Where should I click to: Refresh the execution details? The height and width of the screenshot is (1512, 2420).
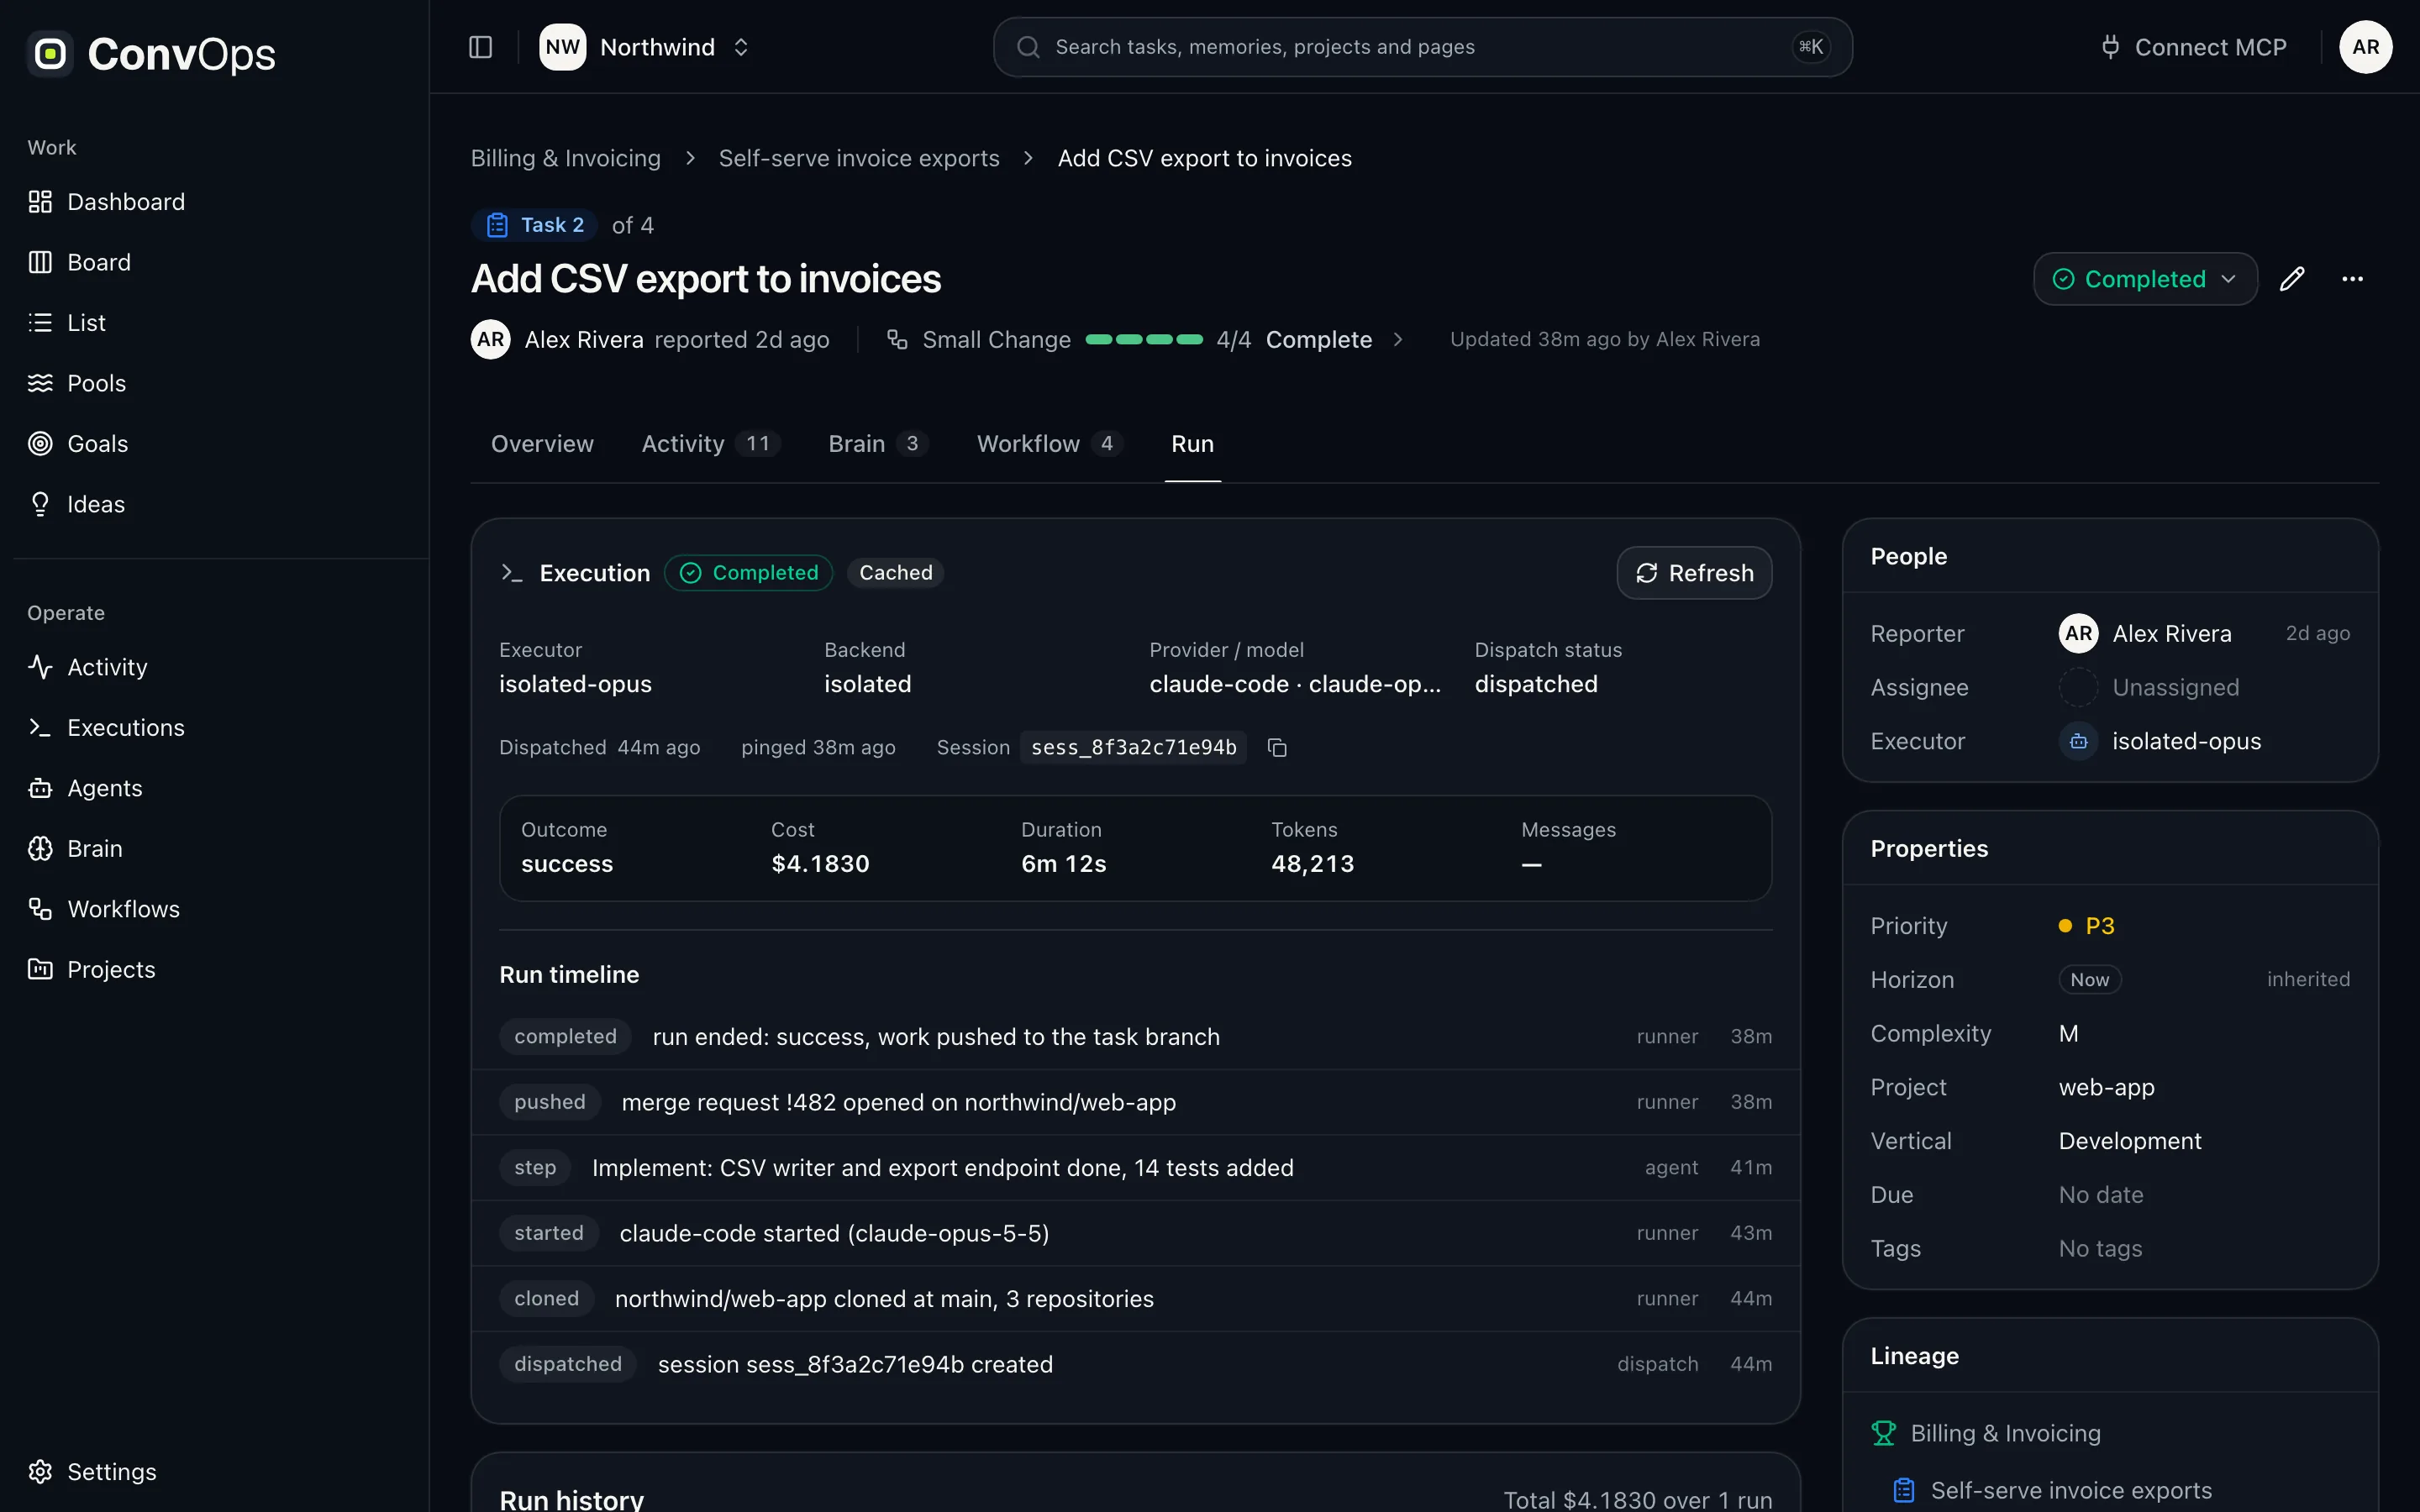pyautogui.click(x=1694, y=573)
